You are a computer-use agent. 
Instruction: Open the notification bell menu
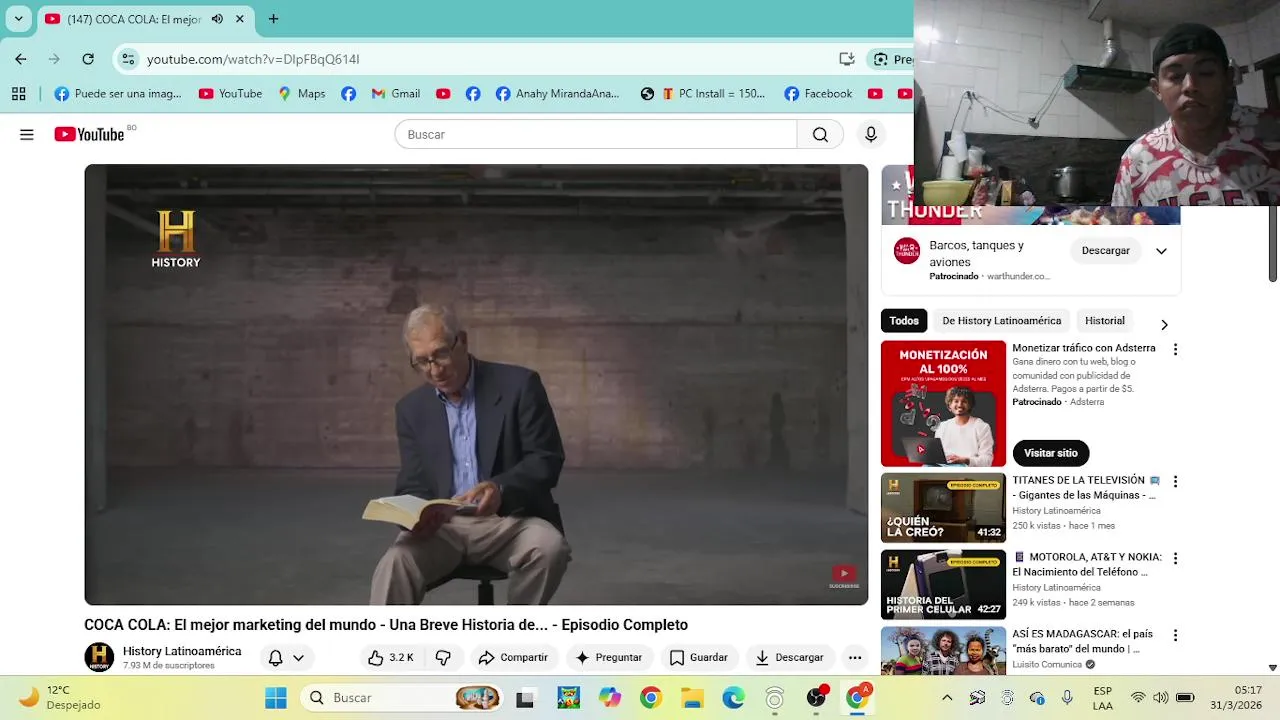(x=286, y=657)
